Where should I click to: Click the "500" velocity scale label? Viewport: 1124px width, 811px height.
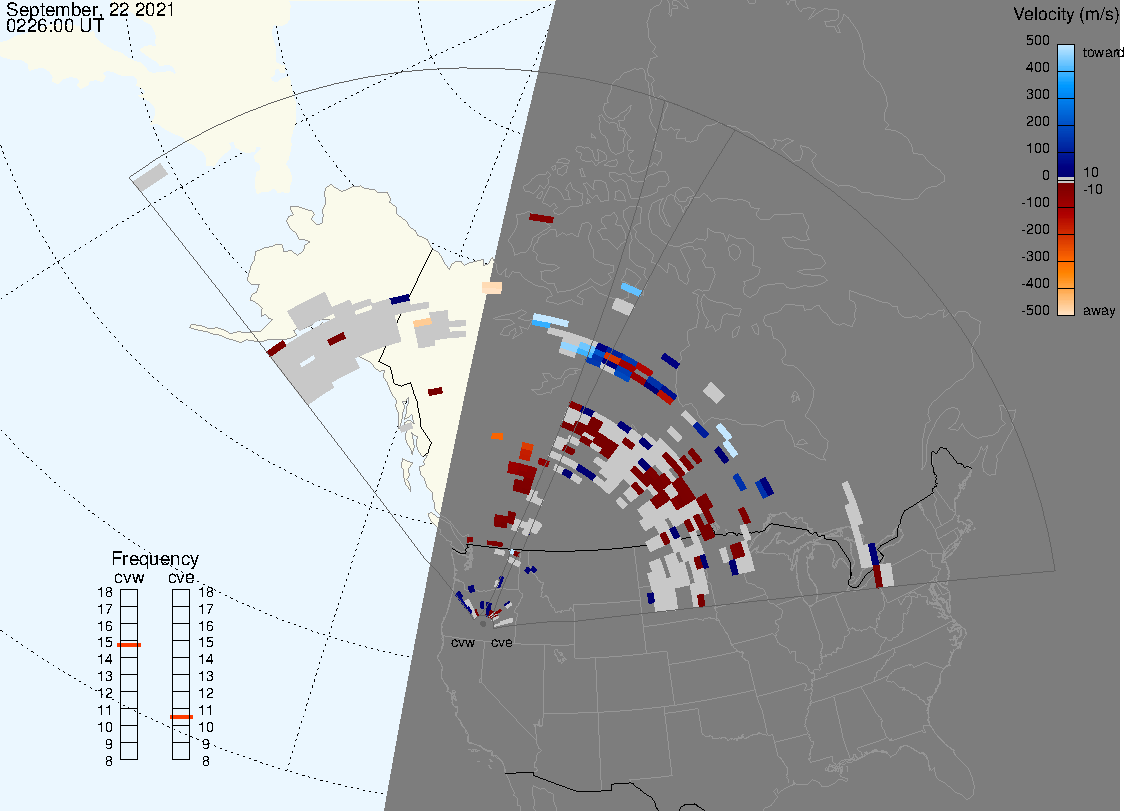tap(1037, 40)
